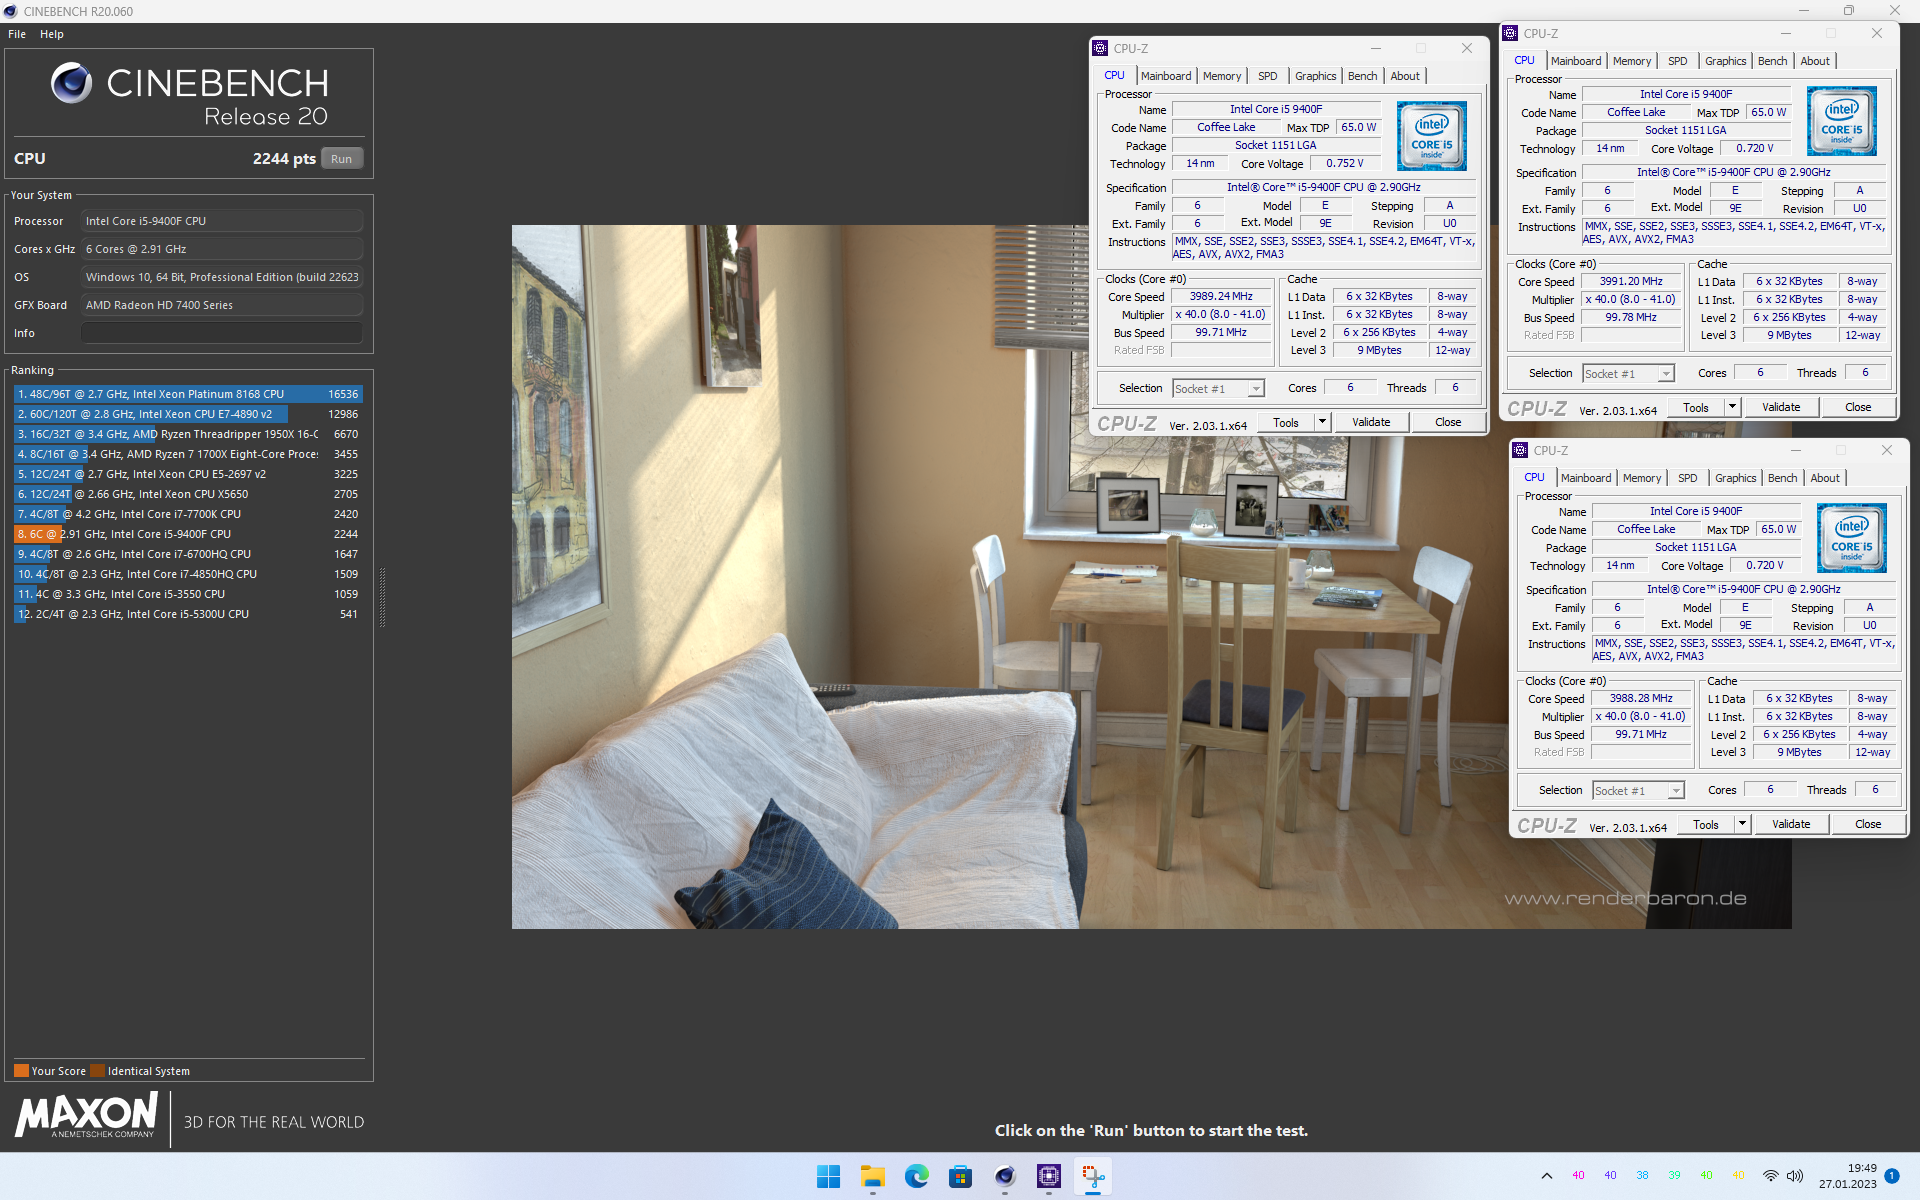This screenshot has height=1200, width=1920.
Task: Click the Maxon logo at bottom left
Action: pos(86,1115)
